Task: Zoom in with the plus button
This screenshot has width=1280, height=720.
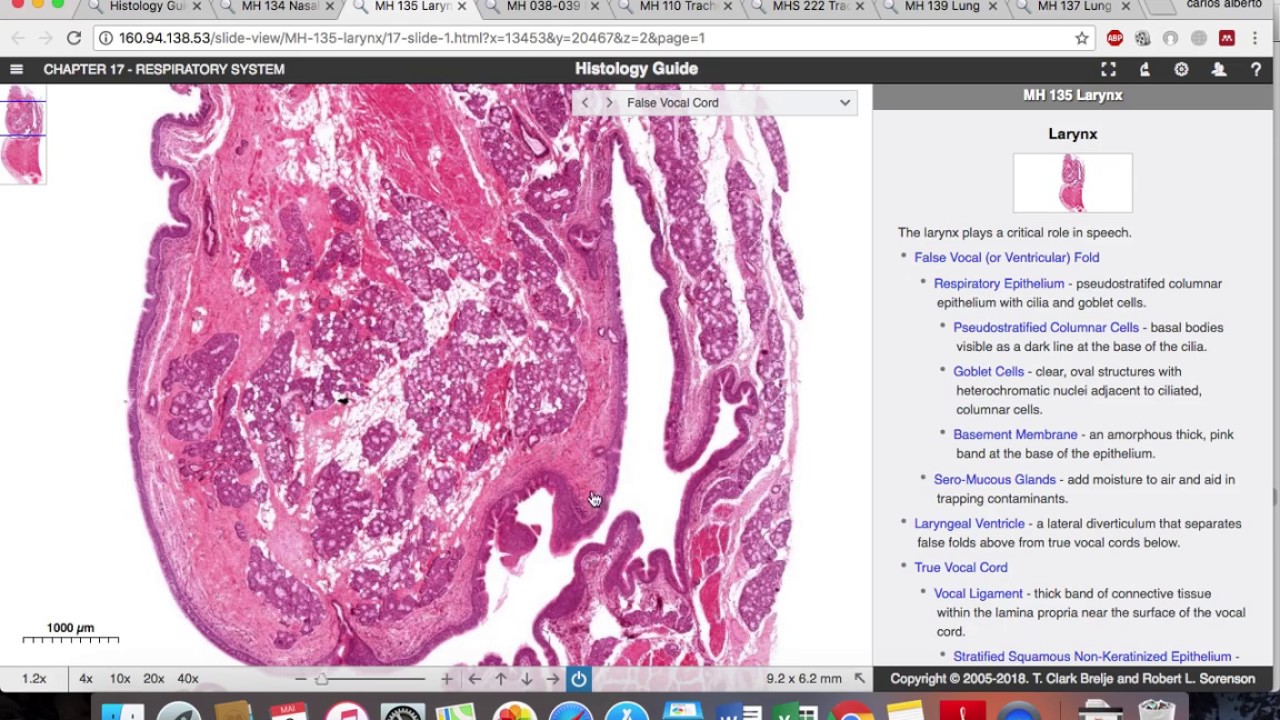Action: coord(446,679)
